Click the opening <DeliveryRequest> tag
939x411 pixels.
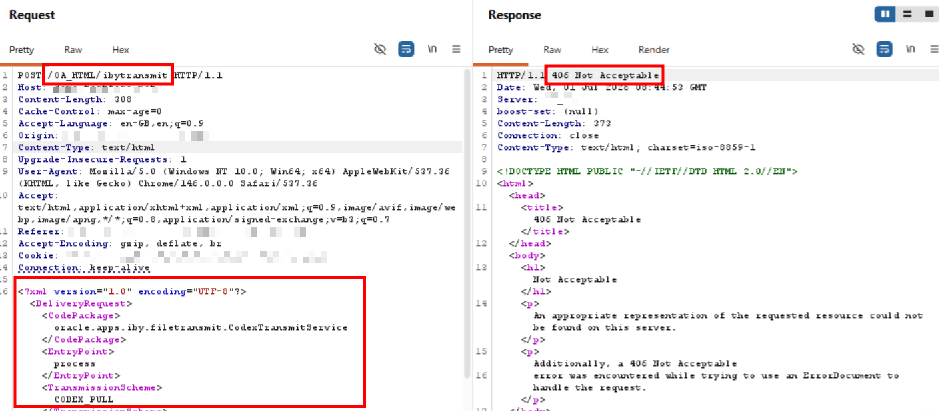pyautogui.click(x=81, y=303)
